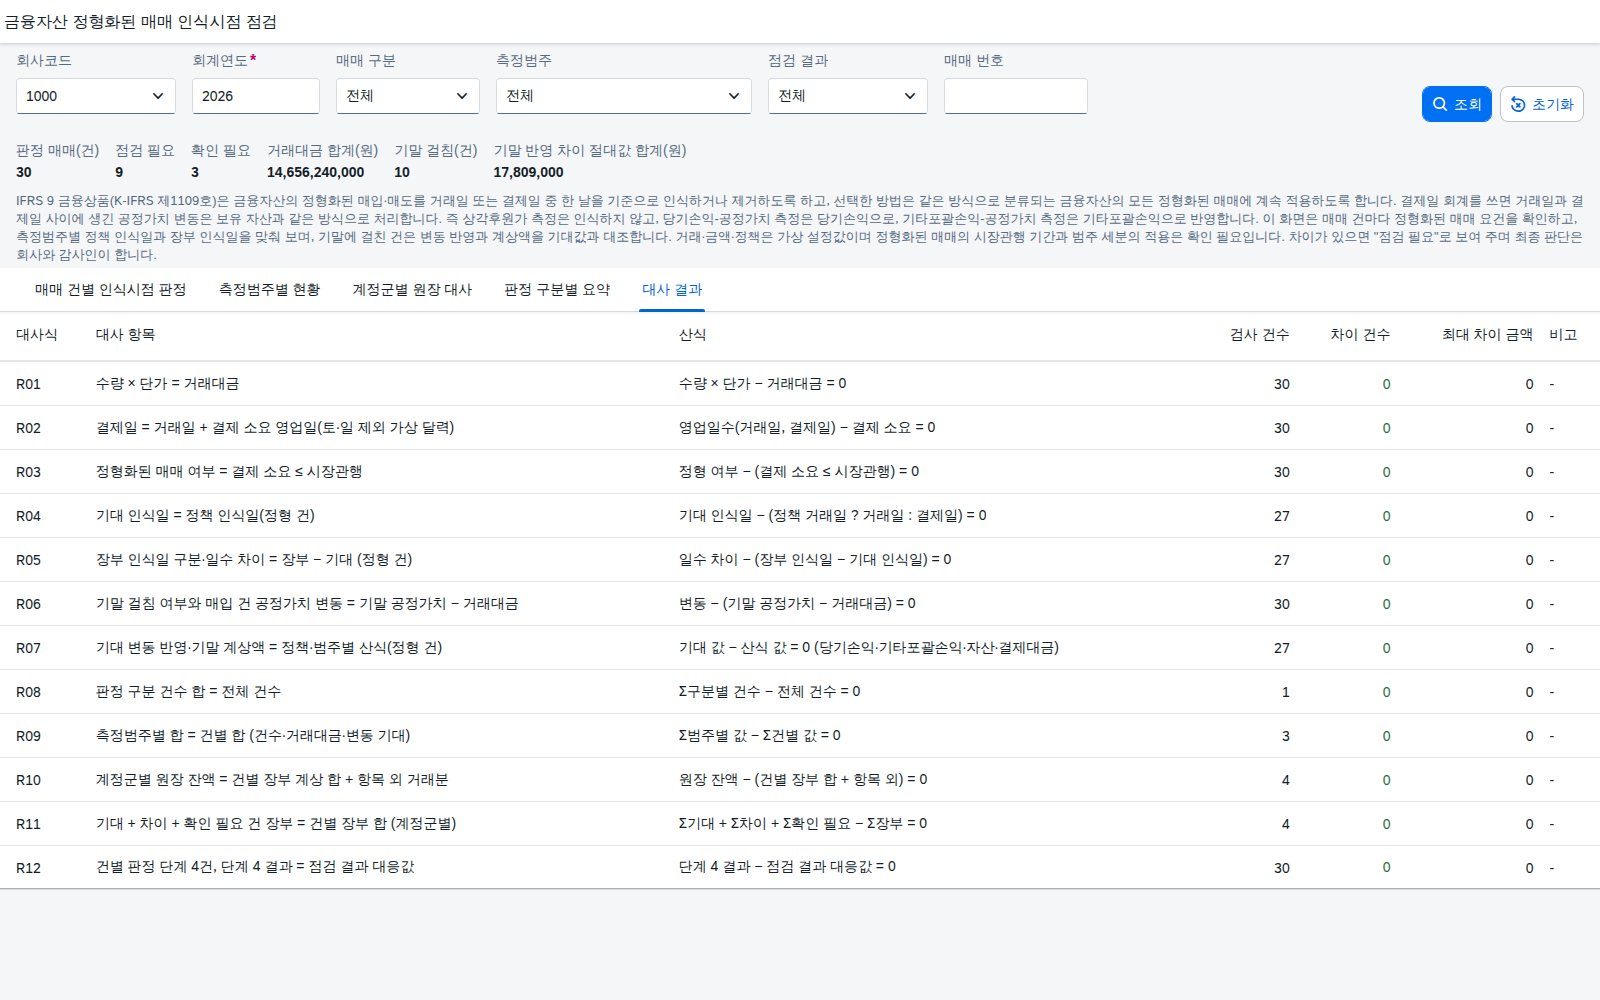This screenshot has height=1000, width=1600.
Task: Click the 검사 건수 column header
Action: pyautogui.click(x=1259, y=335)
